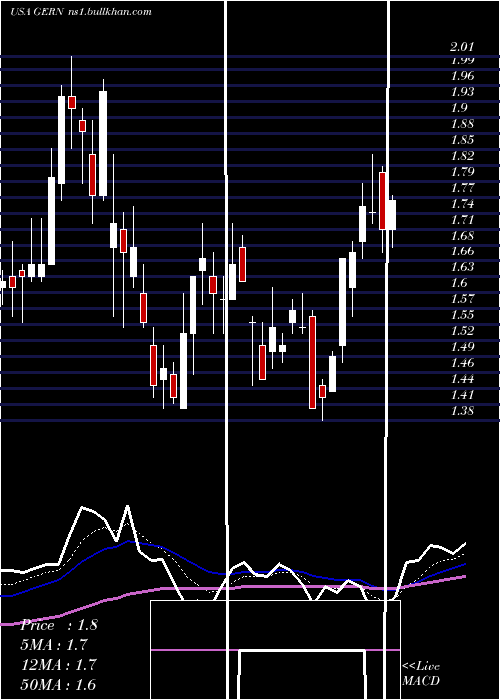
Task: Click the 1.55 price axis label
Action: click(462, 315)
